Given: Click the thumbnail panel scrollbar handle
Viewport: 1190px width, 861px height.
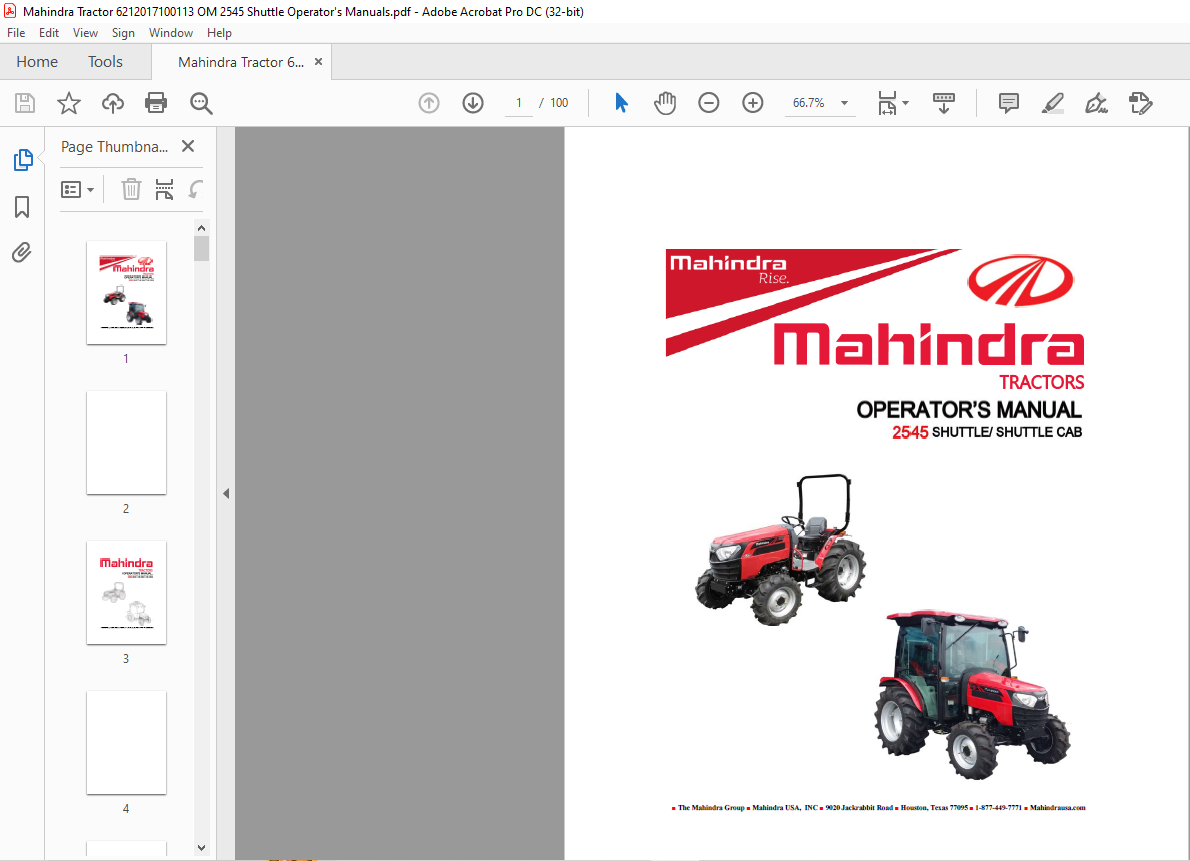Looking at the screenshot, I should click(201, 248).
